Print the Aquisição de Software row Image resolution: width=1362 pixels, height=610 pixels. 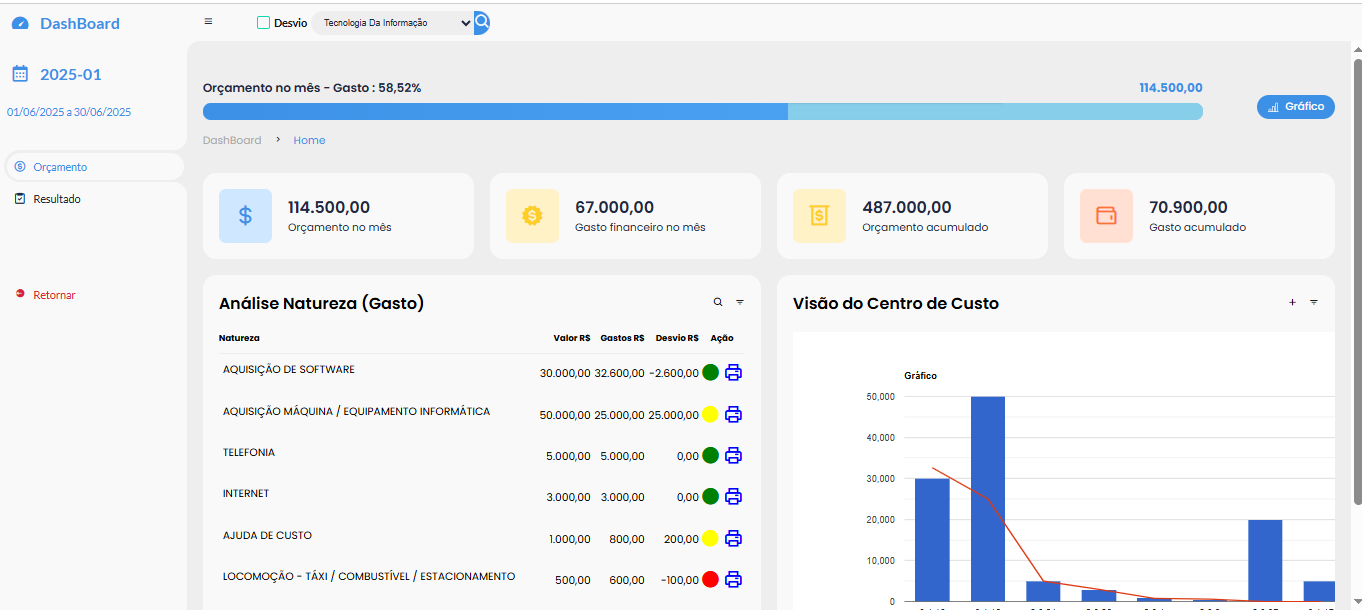click(733, 373)
